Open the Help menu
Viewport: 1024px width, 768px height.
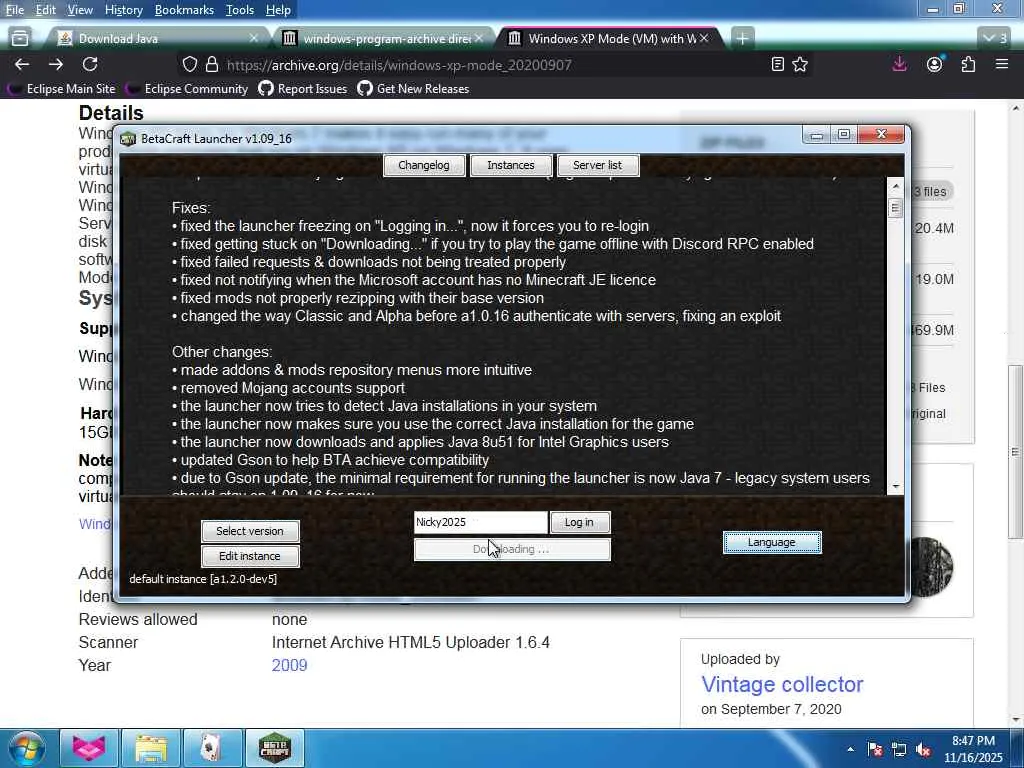pyautogui.click(x=278, y=10)
